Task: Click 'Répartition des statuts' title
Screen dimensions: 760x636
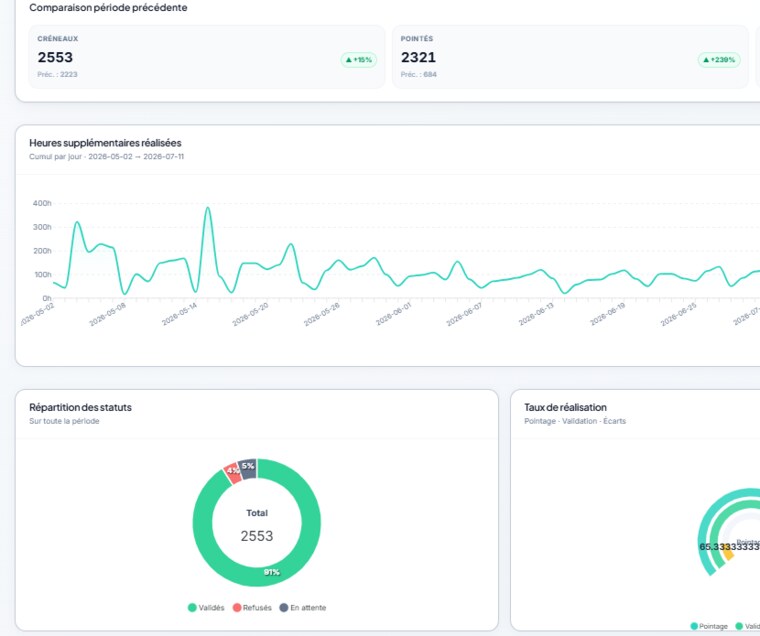Action: [x=80, y=407]
